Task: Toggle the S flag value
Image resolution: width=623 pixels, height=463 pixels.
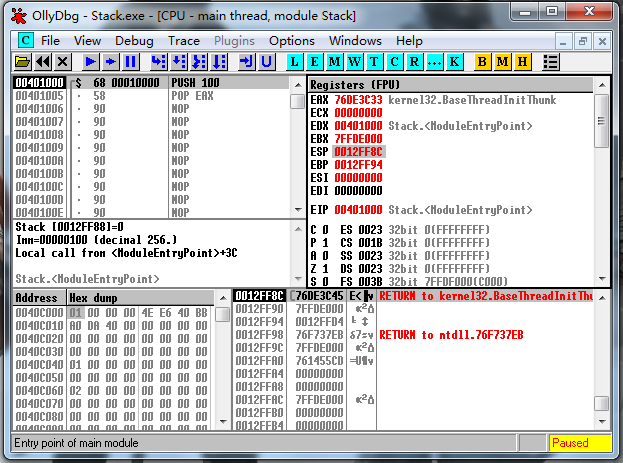Action: pos(325,282)
